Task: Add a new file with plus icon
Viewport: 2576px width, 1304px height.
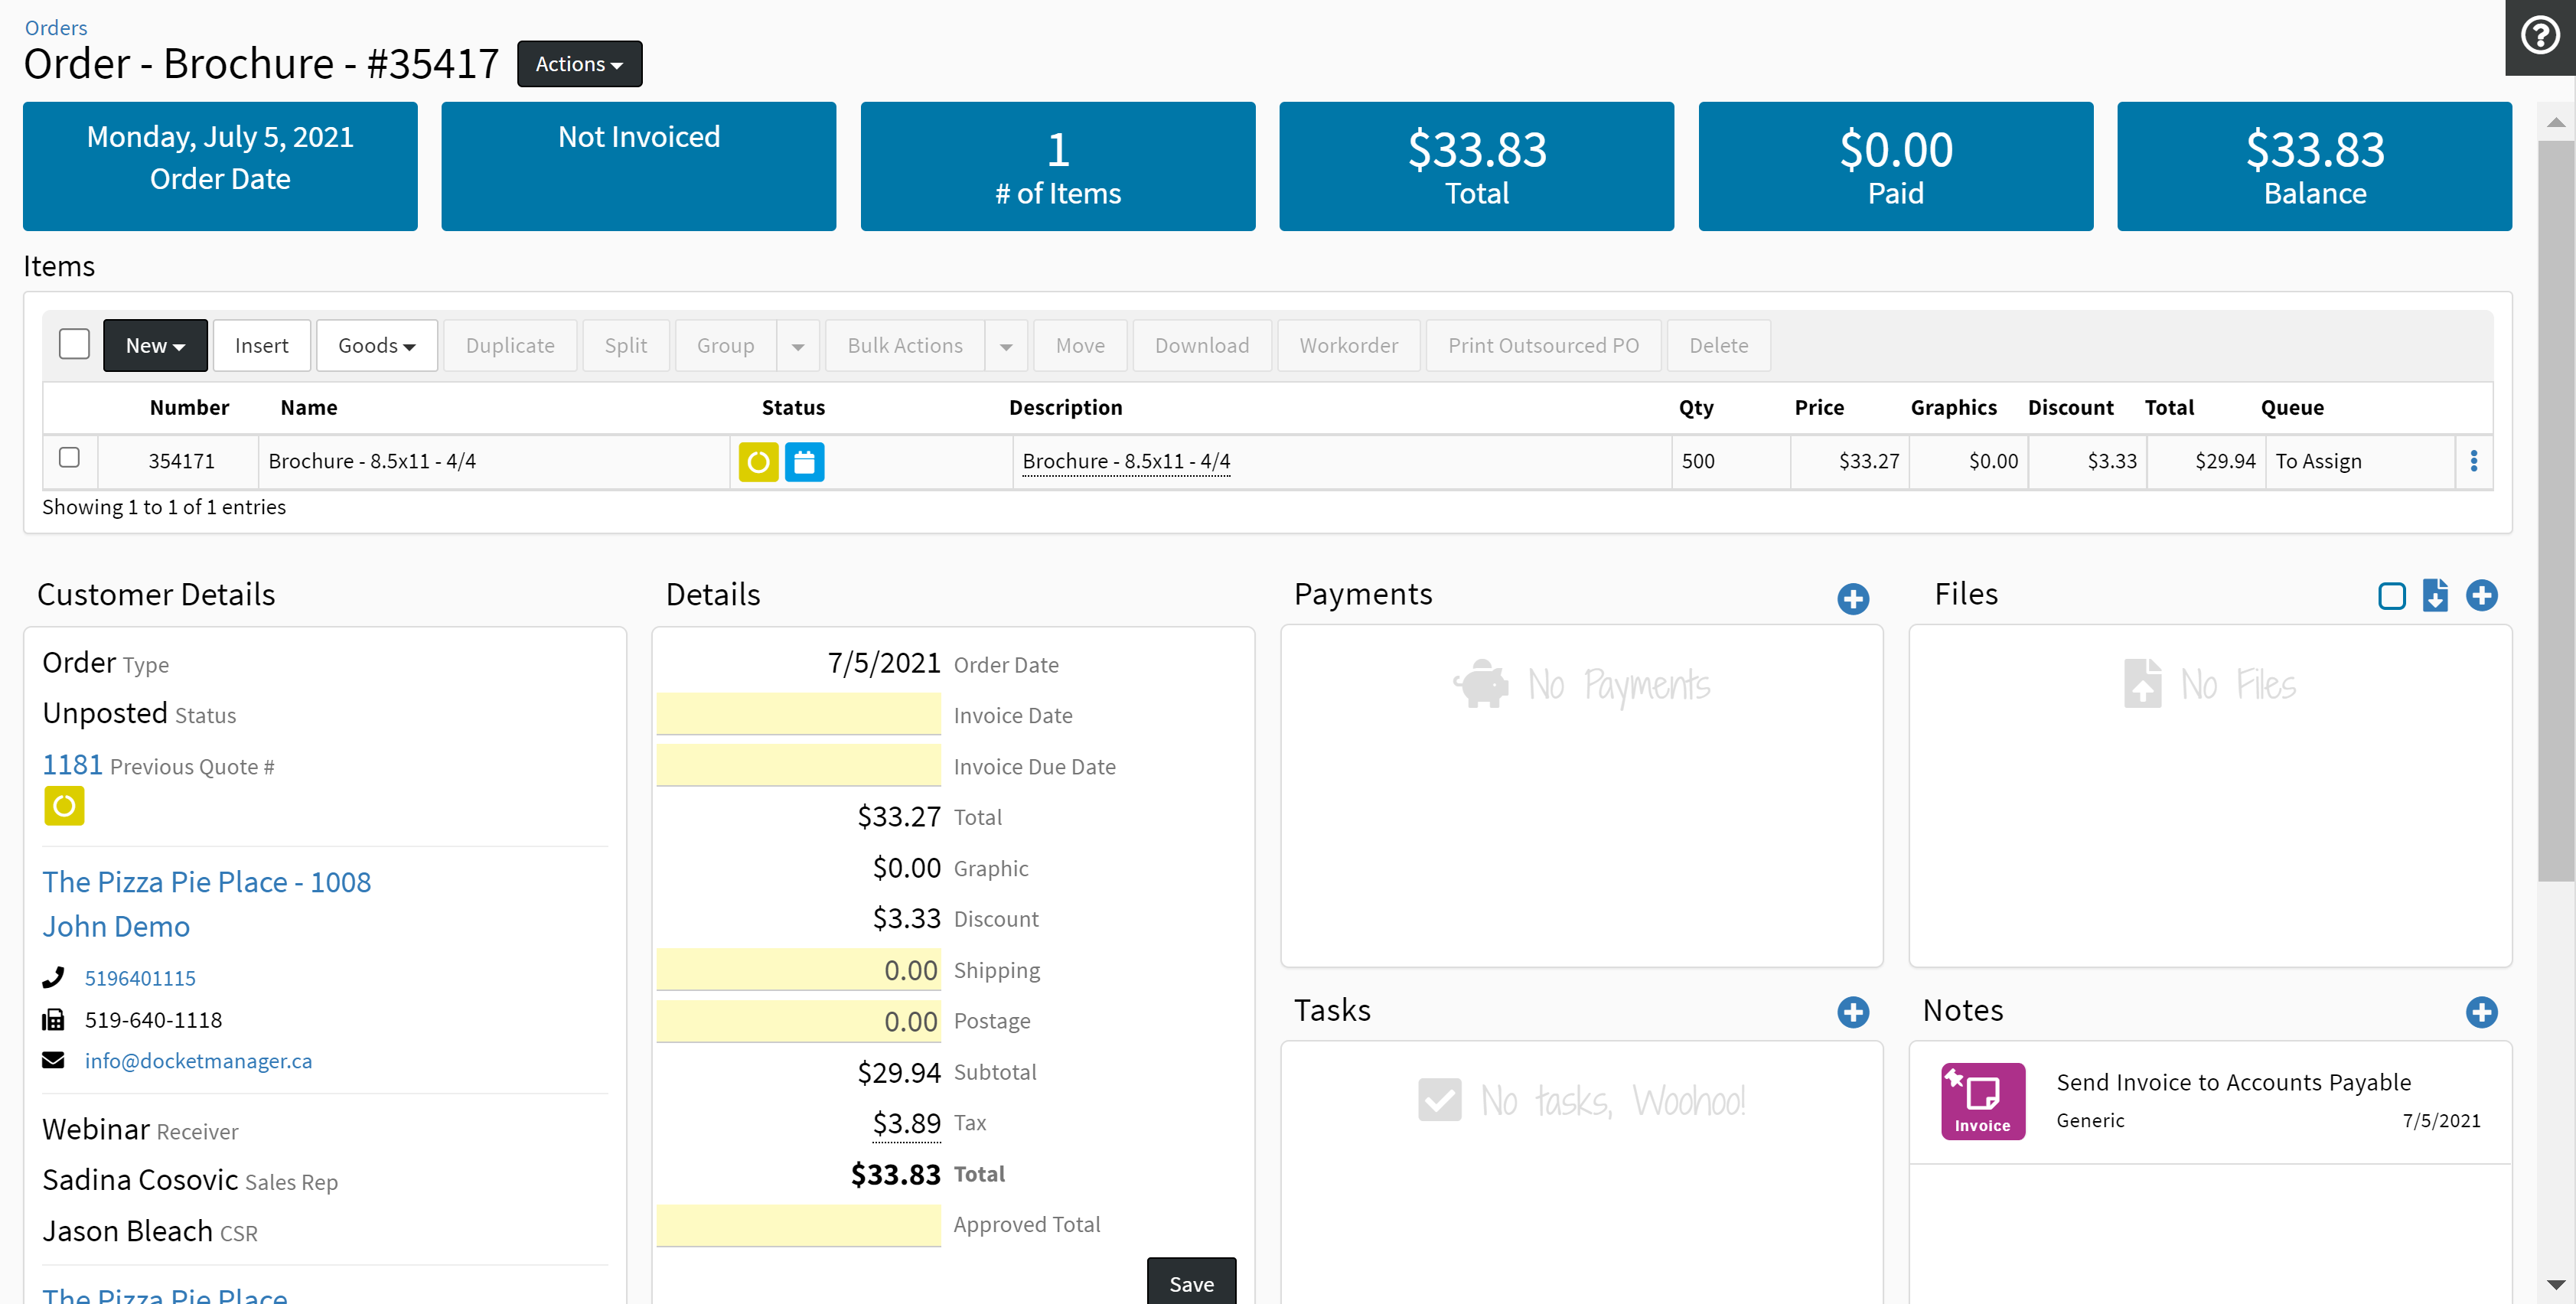Action: (x=2481, y=596)
